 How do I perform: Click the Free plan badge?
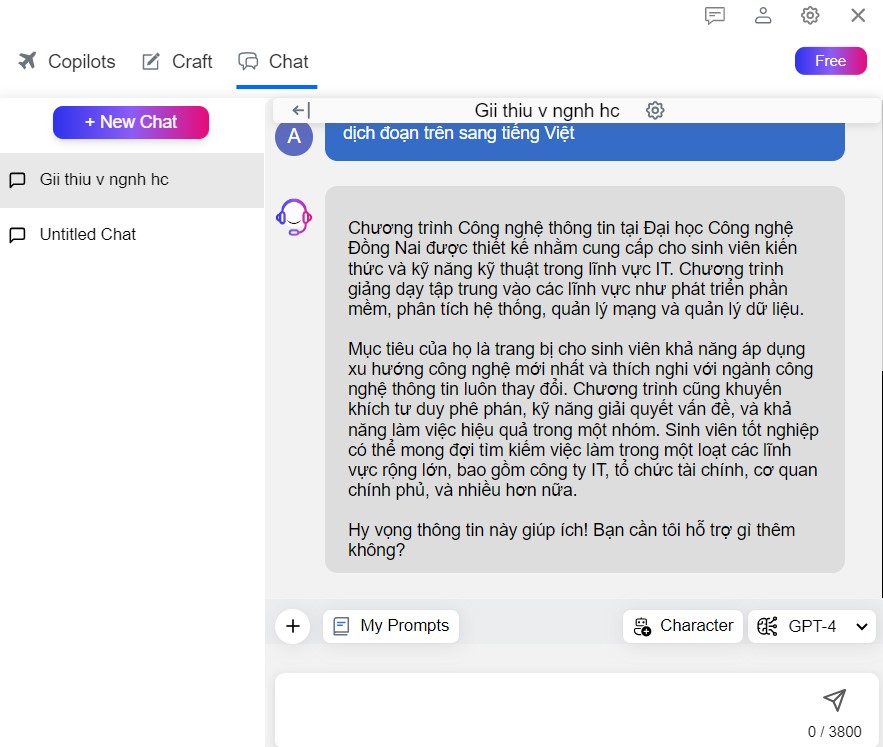point(830,61)
